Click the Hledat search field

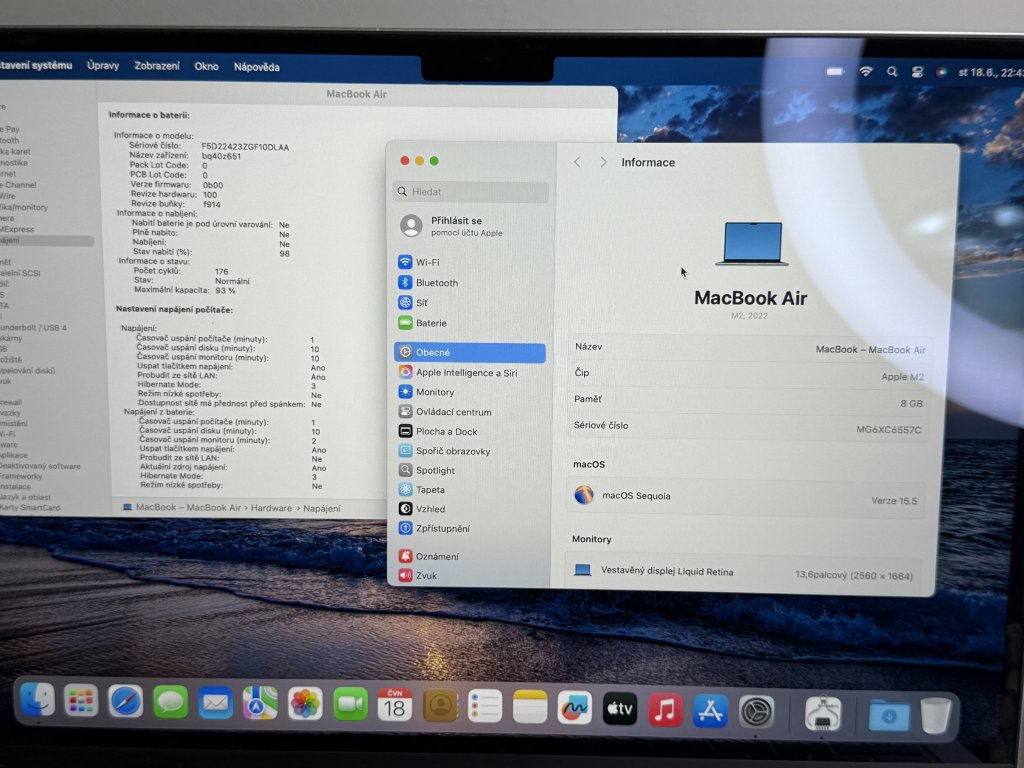pos(470,191)
